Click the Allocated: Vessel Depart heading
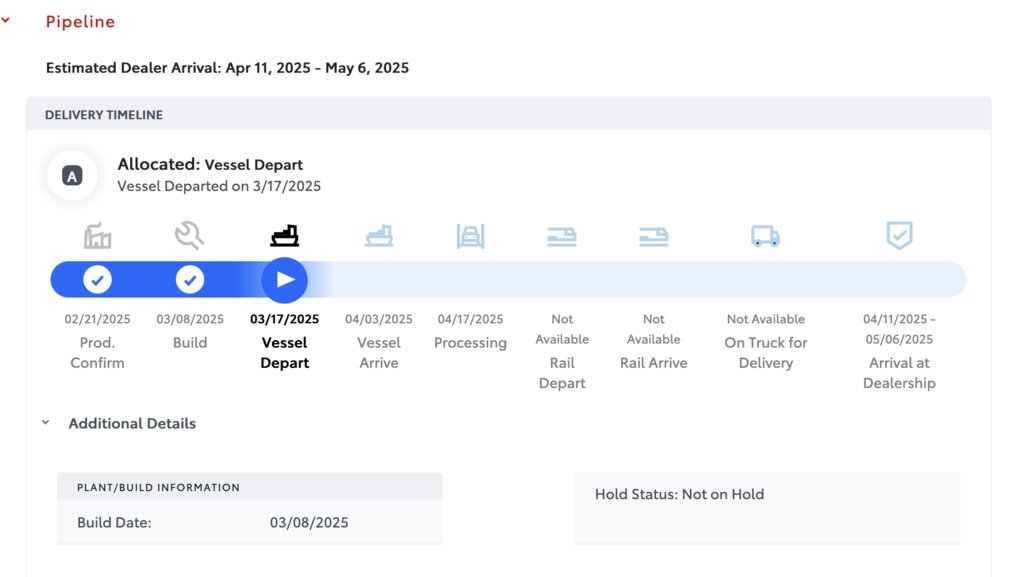 tap(210, 164)
